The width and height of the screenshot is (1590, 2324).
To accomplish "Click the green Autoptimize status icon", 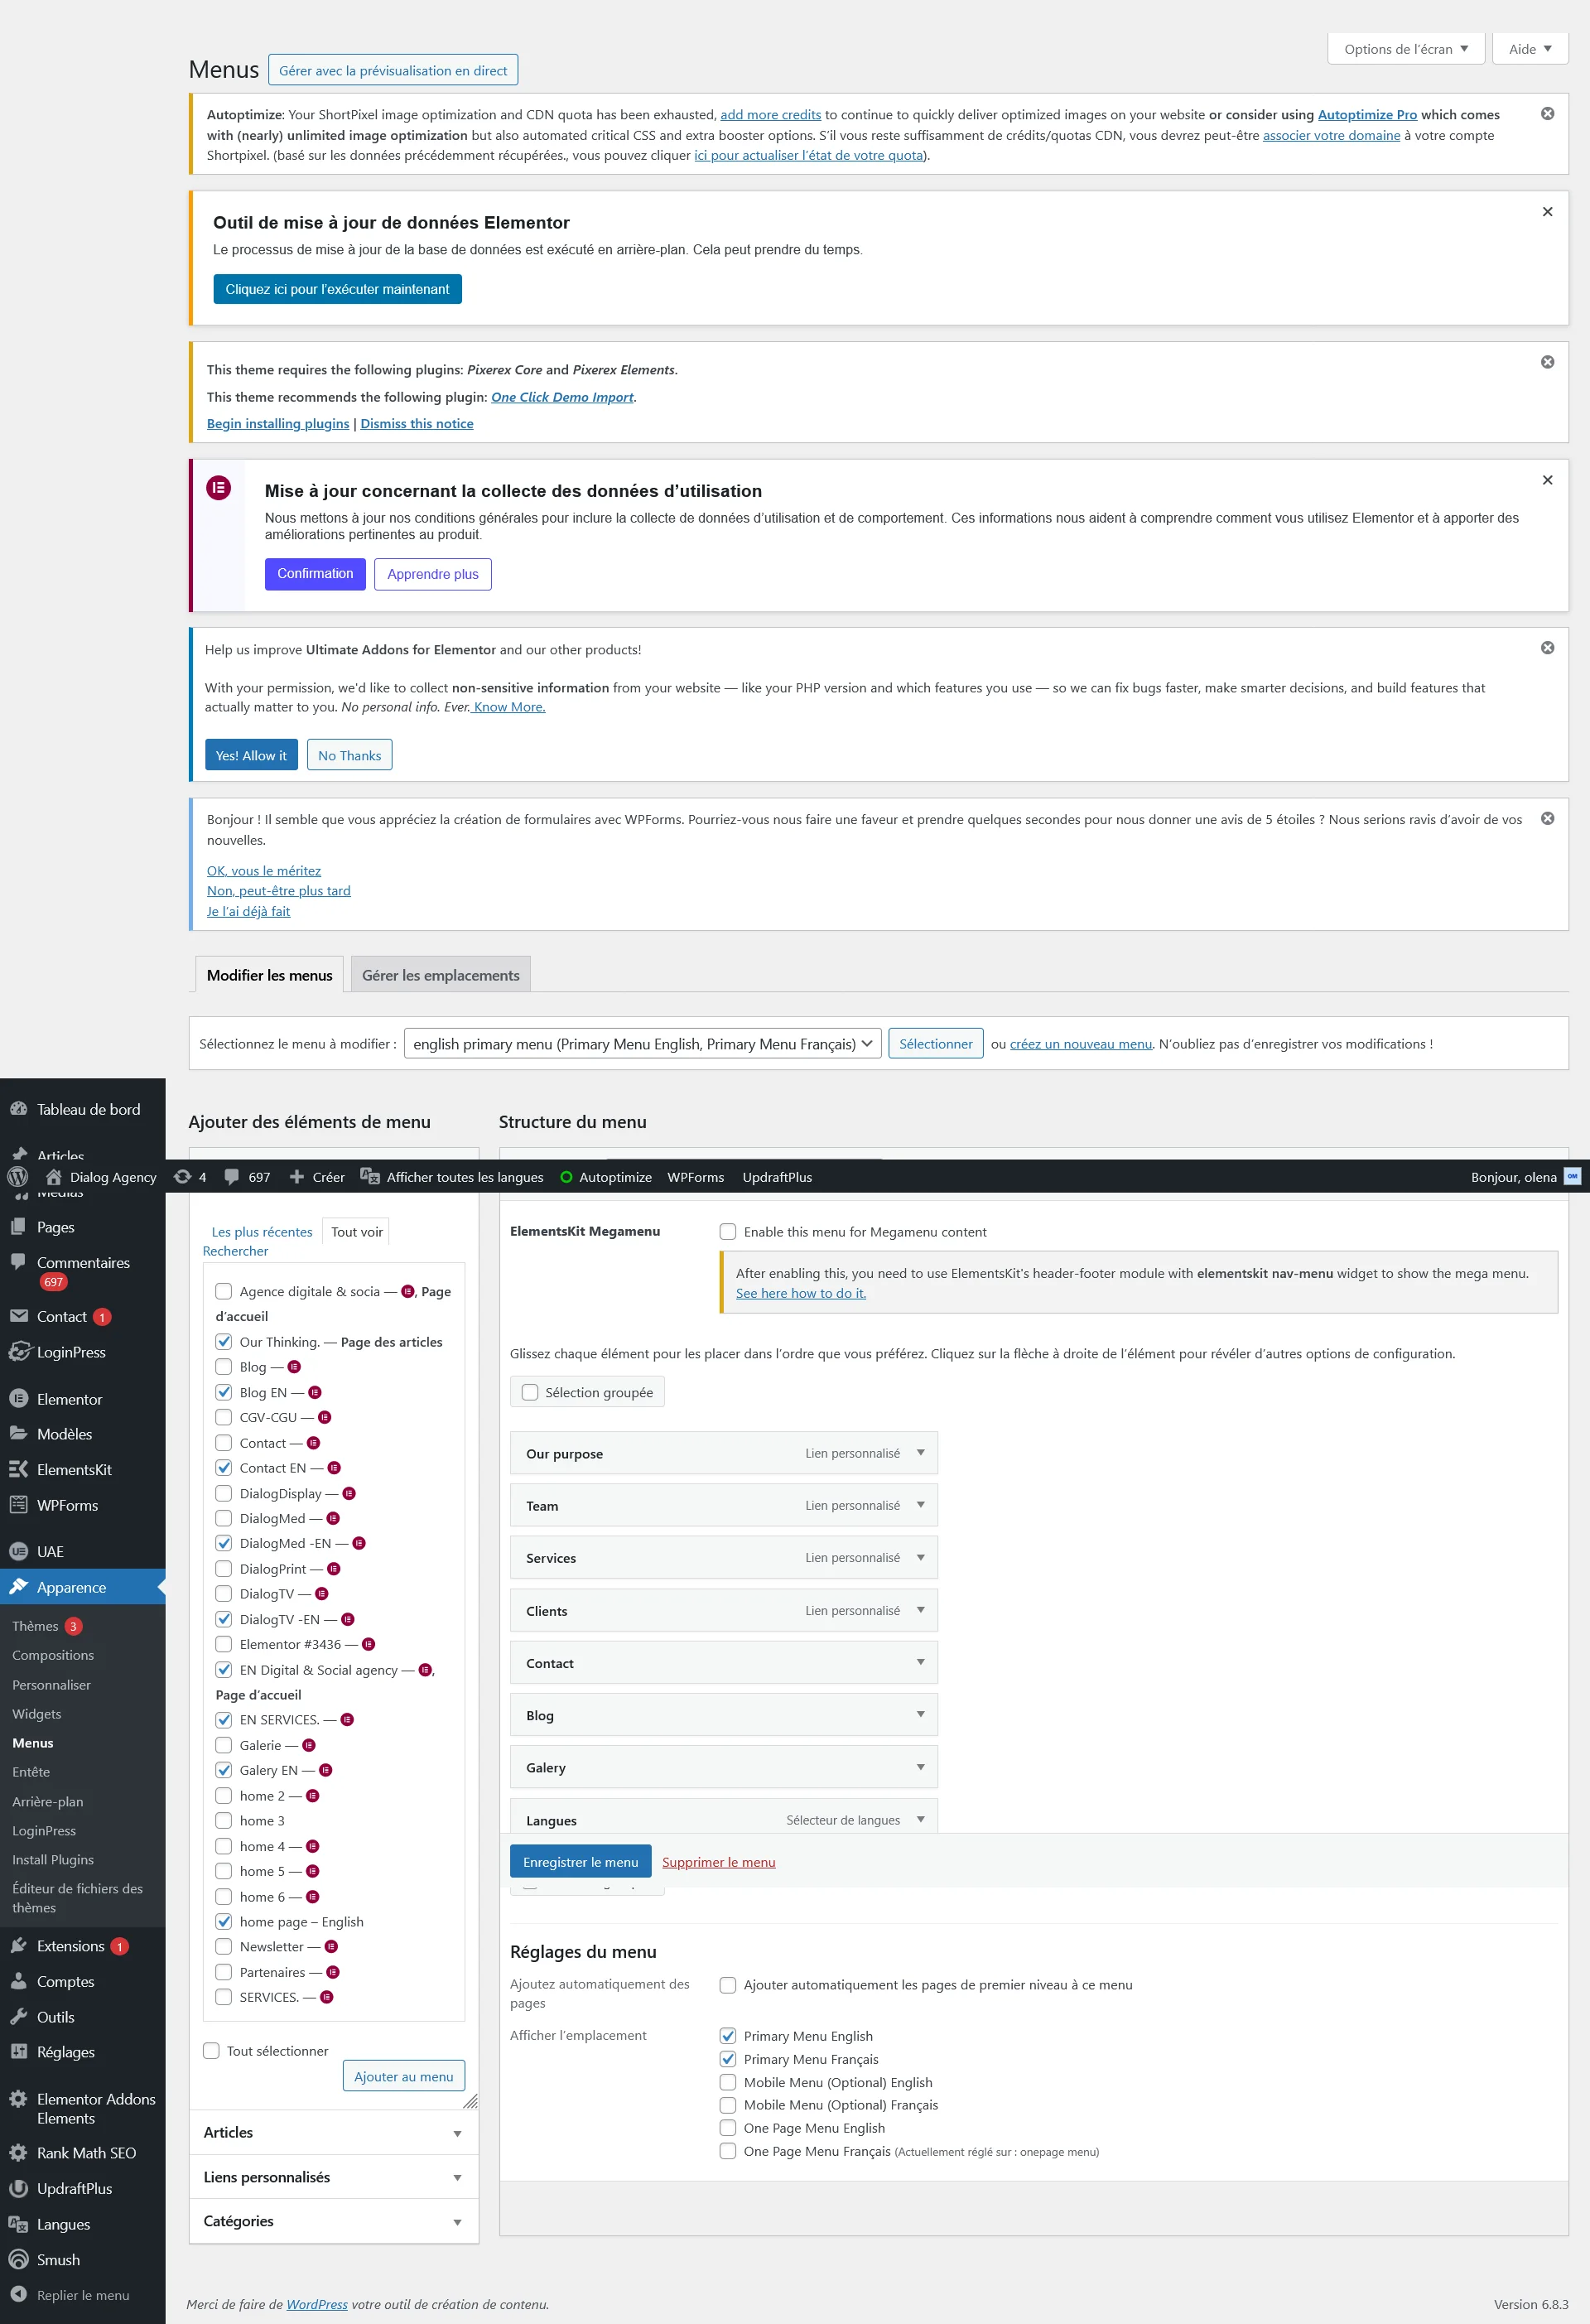I will tap(566, 1177).
